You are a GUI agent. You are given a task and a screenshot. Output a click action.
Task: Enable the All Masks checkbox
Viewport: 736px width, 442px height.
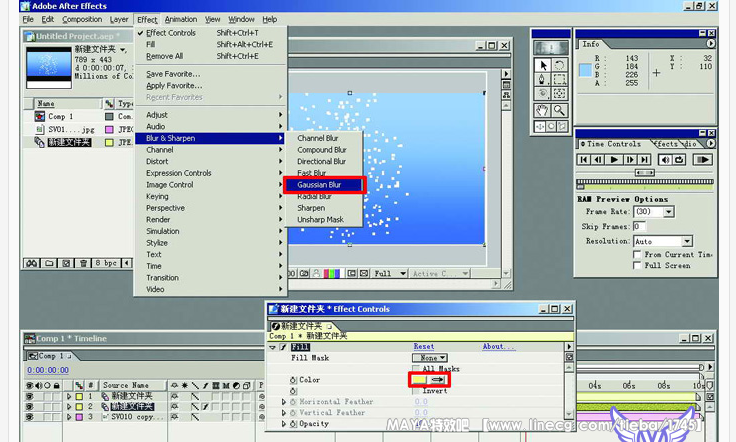point(416,369)
